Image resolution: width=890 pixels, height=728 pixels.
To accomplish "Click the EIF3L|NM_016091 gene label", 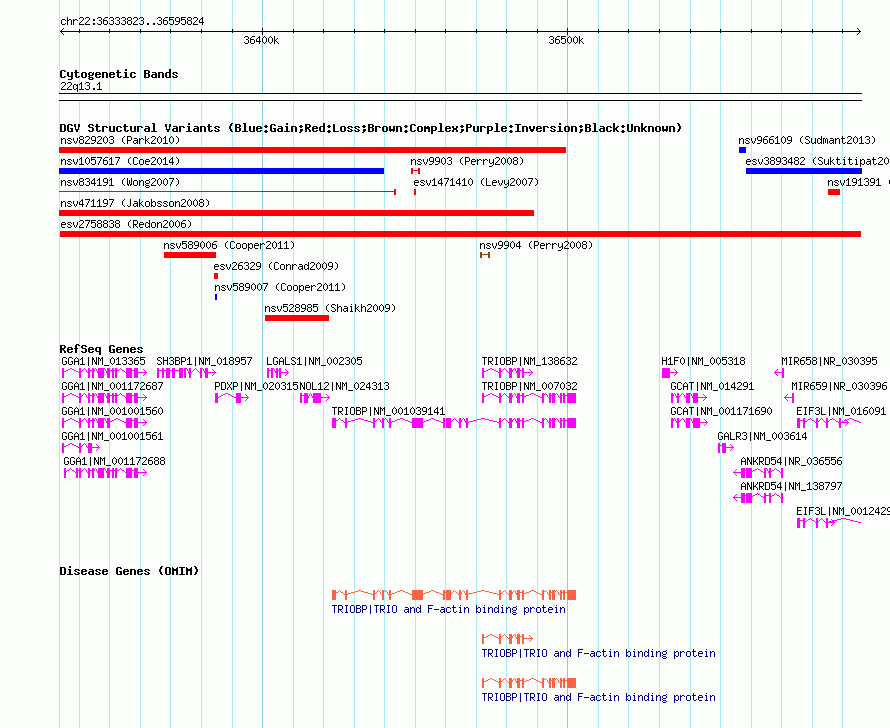I will point(841,411).
